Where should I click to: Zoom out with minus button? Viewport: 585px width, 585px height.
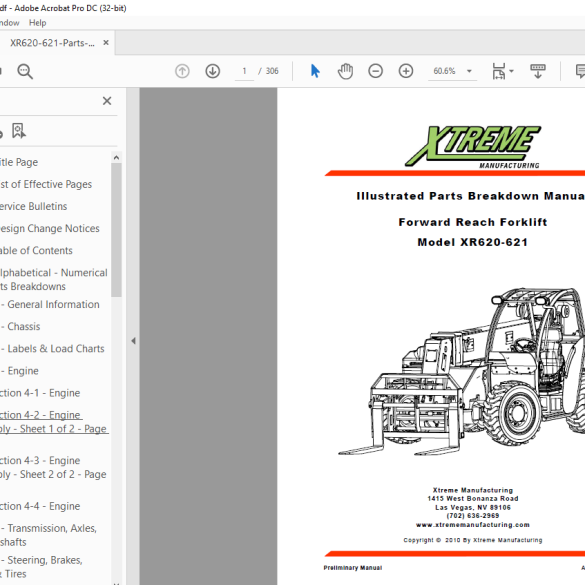pos(375,71)
